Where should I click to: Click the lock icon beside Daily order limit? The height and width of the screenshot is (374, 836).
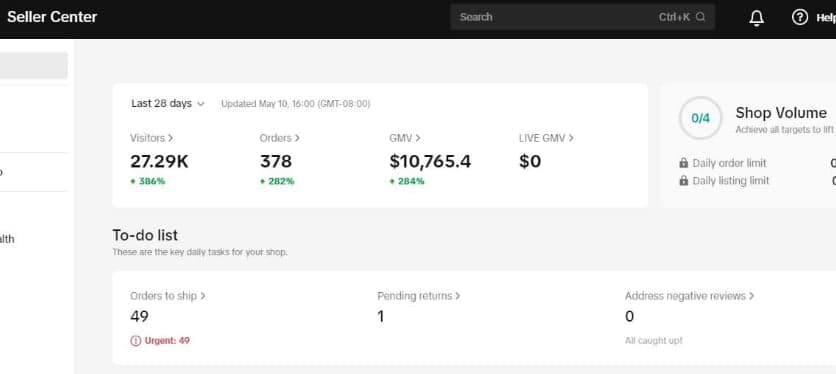click(684, 163)
